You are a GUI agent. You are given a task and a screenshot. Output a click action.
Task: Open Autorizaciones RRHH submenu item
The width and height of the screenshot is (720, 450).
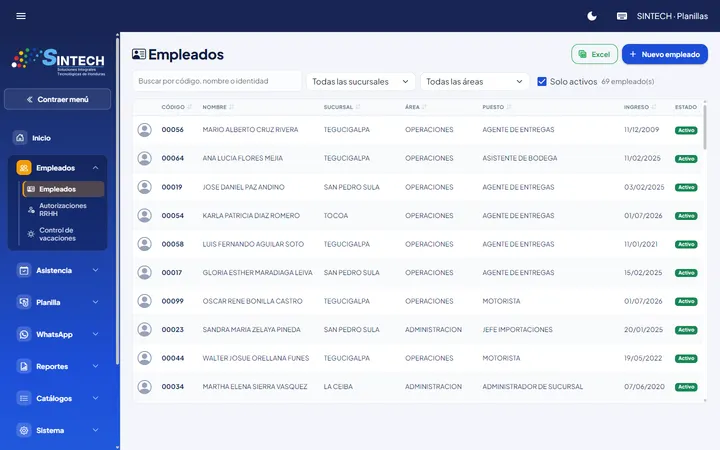(x=63, y=209)
